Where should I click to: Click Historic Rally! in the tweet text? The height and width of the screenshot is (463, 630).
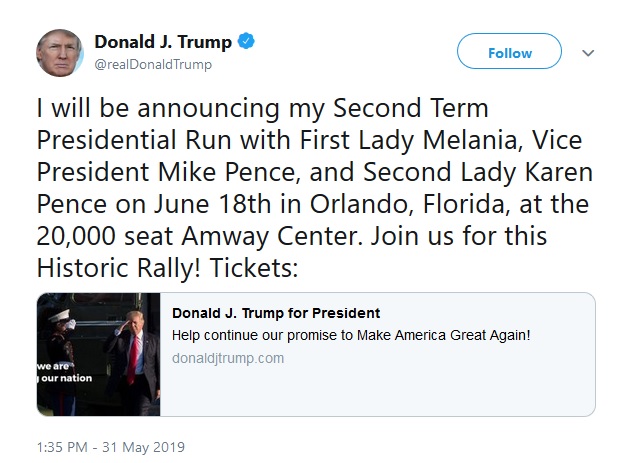pyautogui.click(x=119, y=268)
